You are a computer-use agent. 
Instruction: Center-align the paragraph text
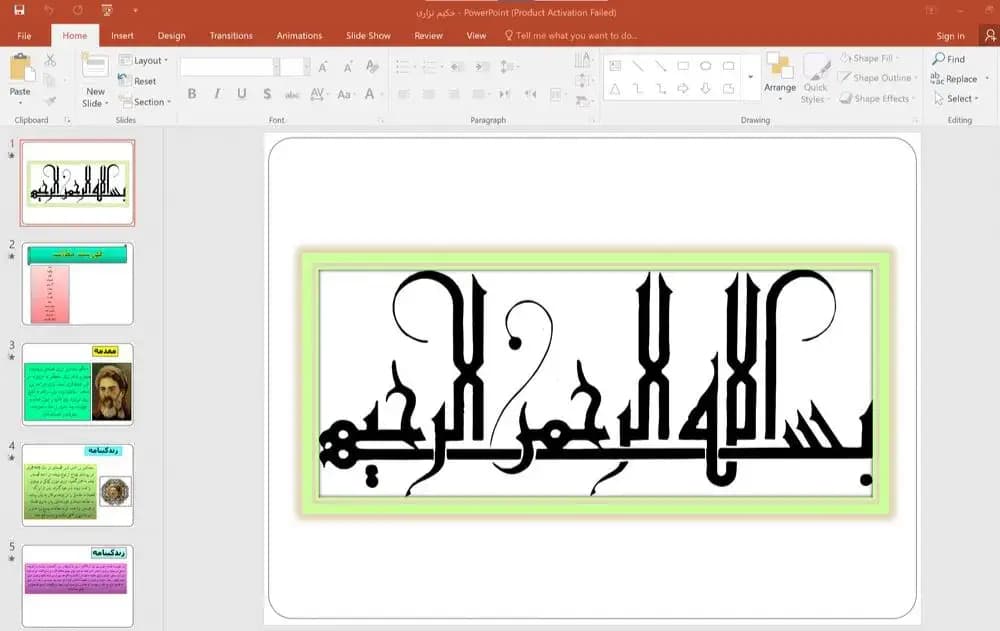point(429,94)
